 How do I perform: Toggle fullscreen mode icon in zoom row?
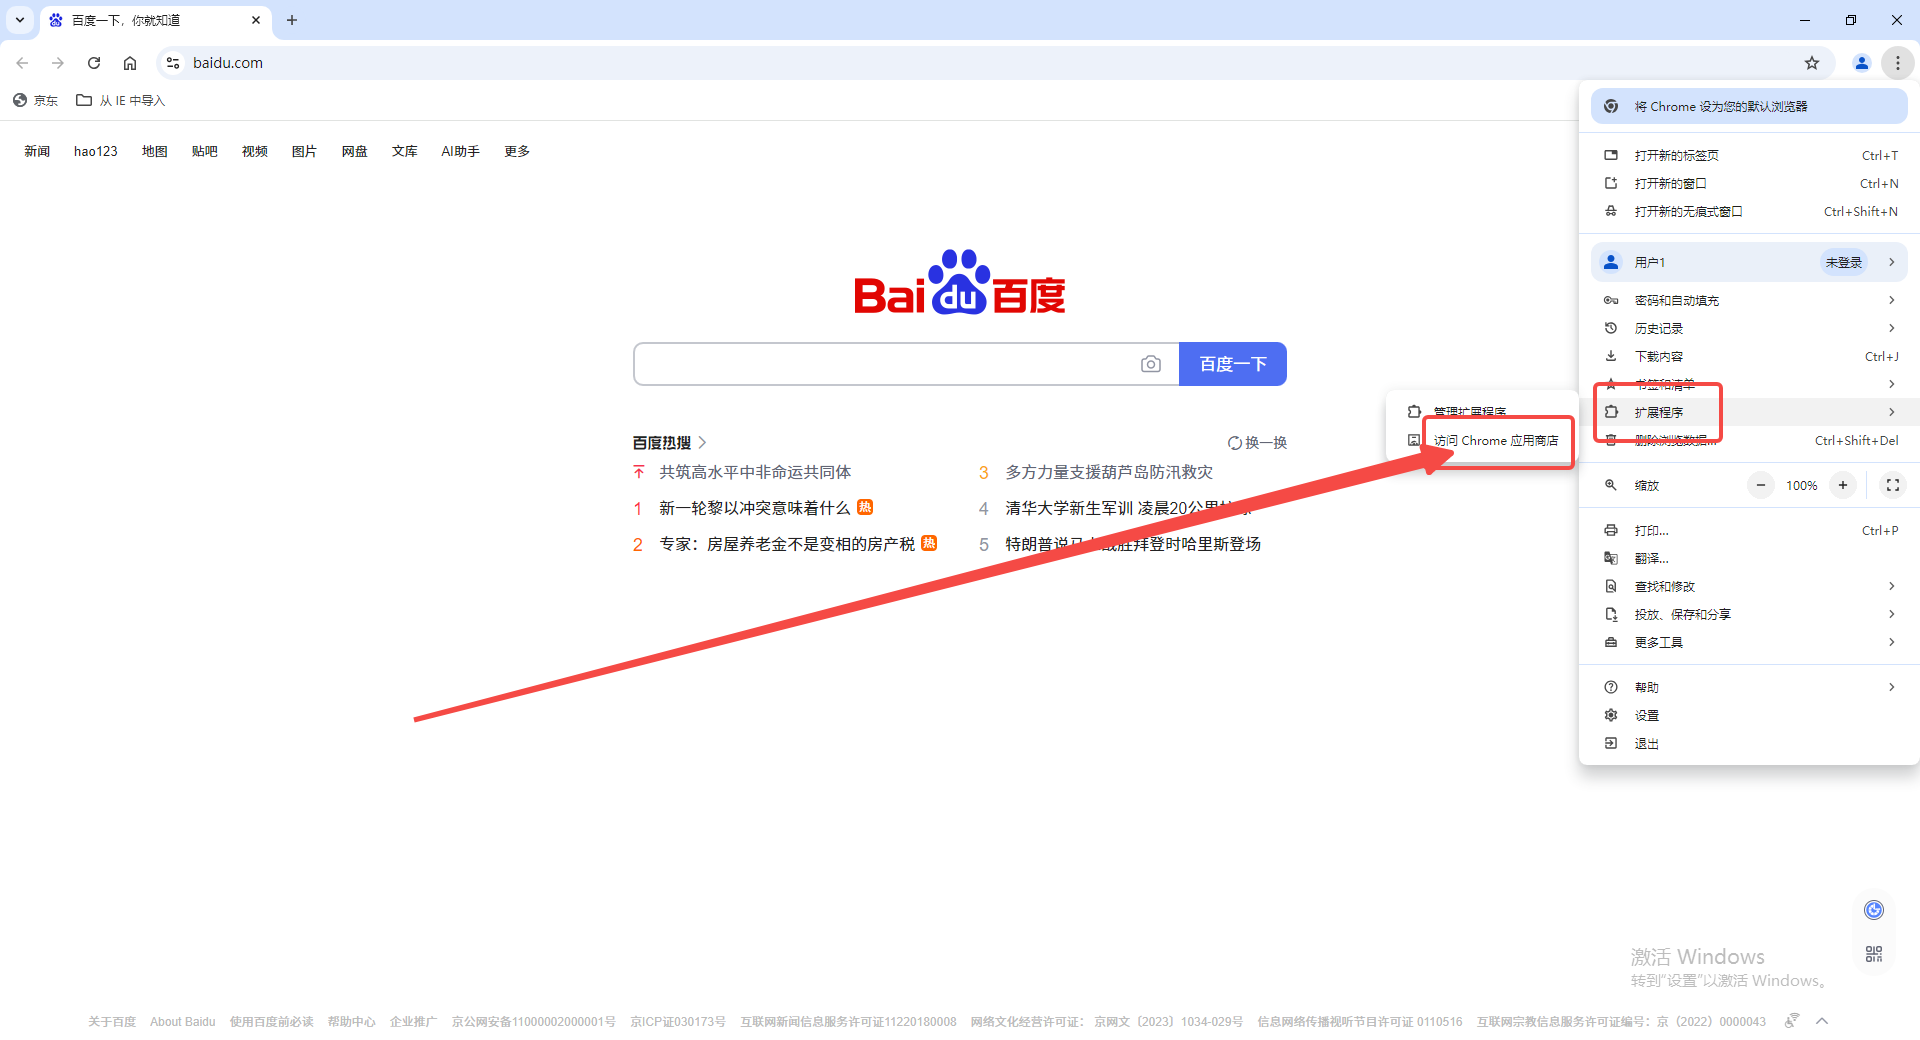1893,485
